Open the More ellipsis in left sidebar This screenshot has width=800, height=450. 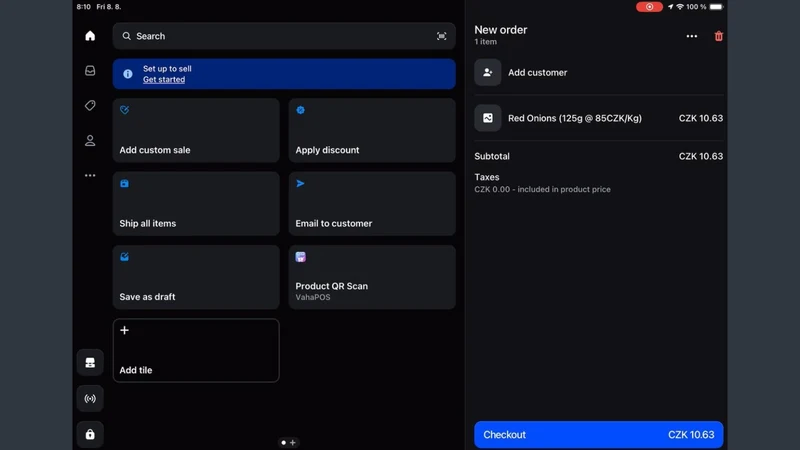(x=90, y=175)
